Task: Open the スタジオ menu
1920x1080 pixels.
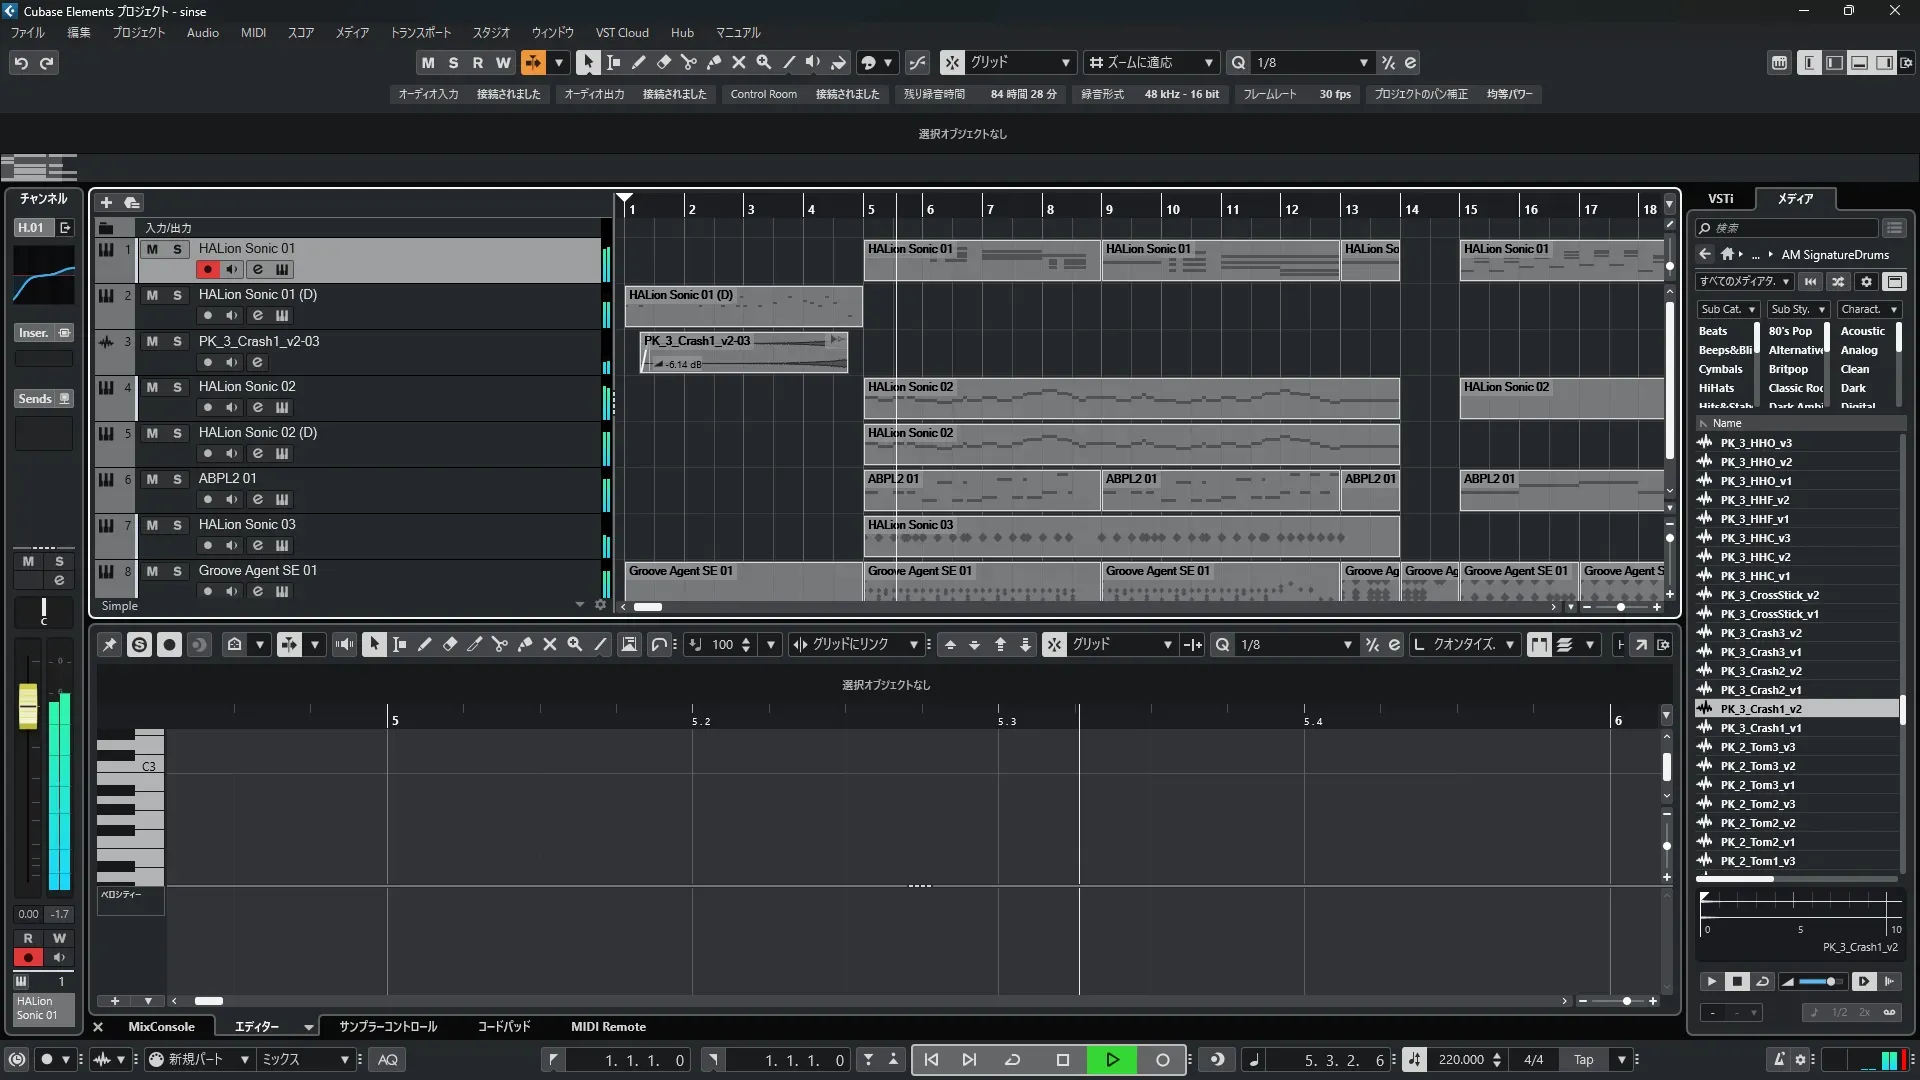Action: click(490, 33)
